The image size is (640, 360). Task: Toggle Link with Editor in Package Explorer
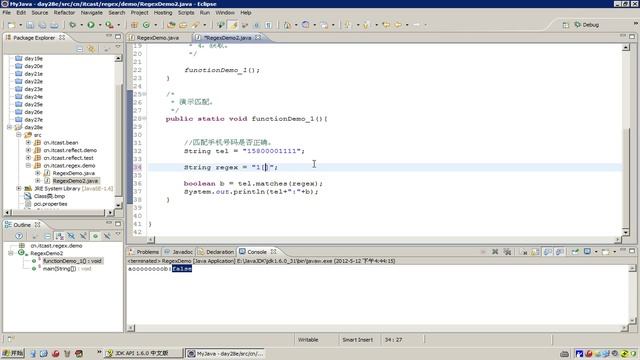coord(91,49)
